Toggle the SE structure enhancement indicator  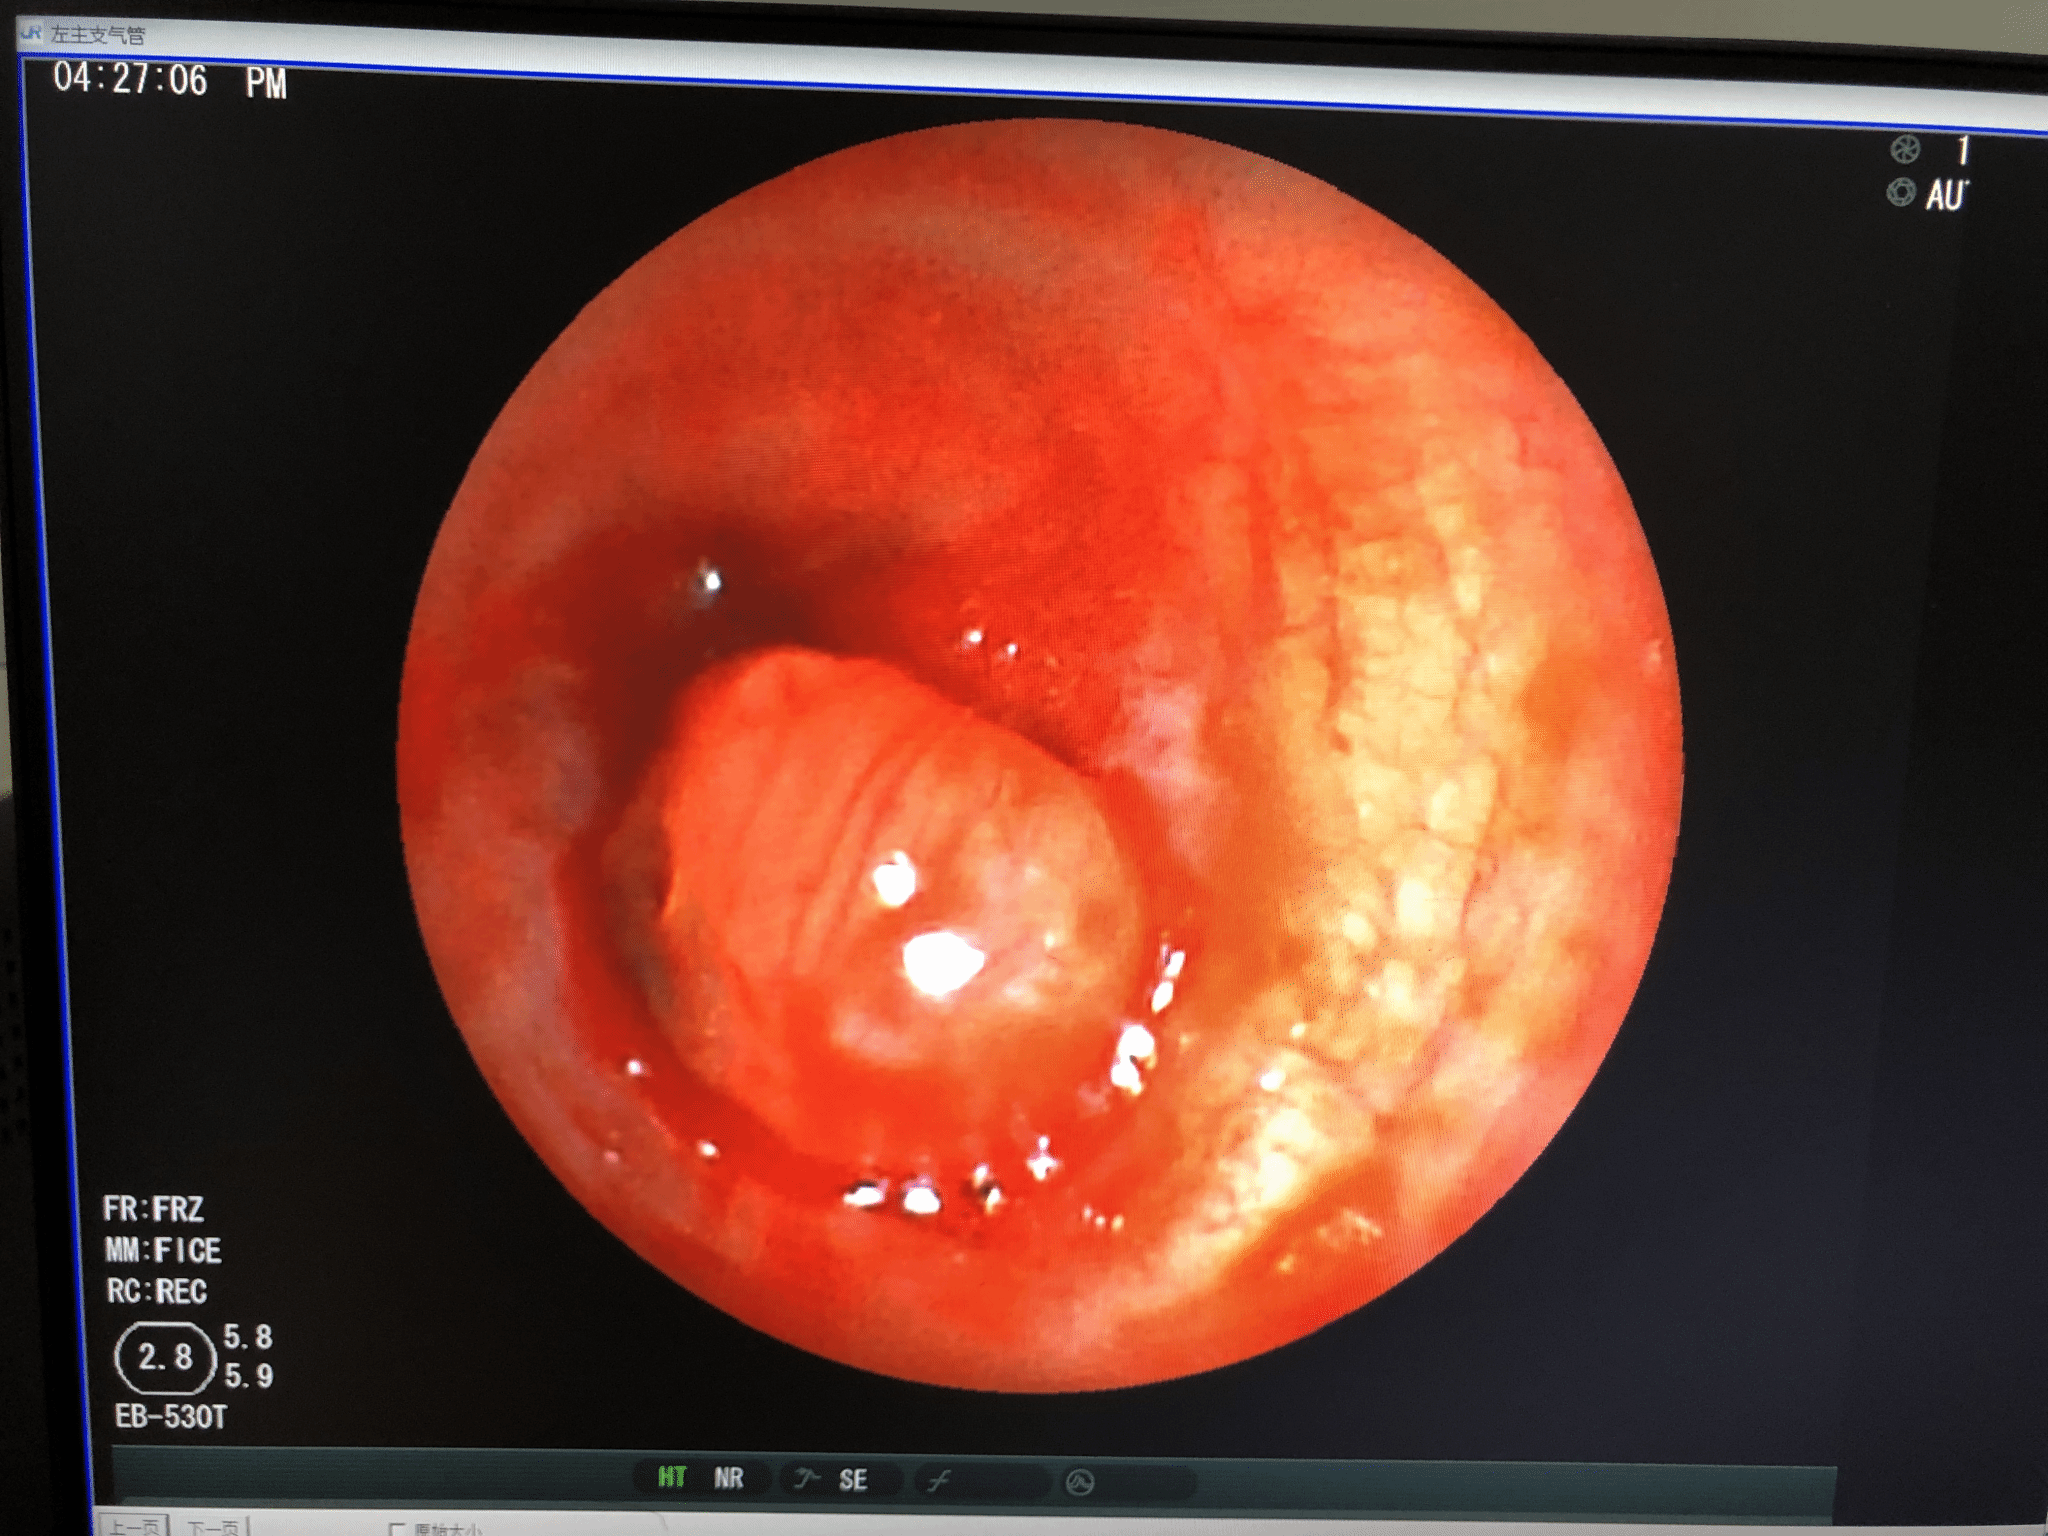(x=853, y=1480)
